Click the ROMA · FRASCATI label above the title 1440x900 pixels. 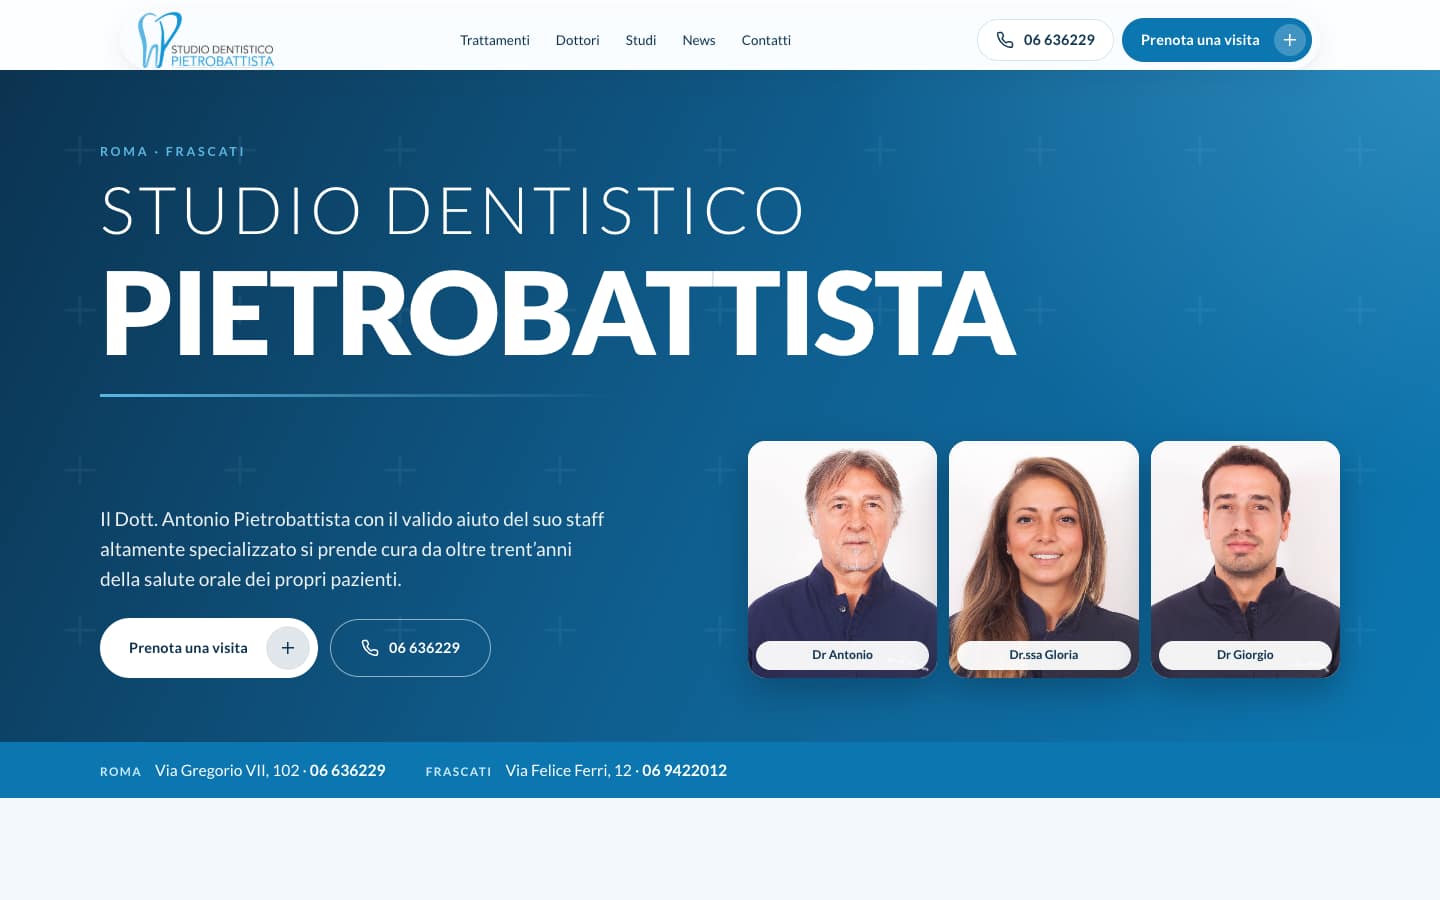point(172,152)
